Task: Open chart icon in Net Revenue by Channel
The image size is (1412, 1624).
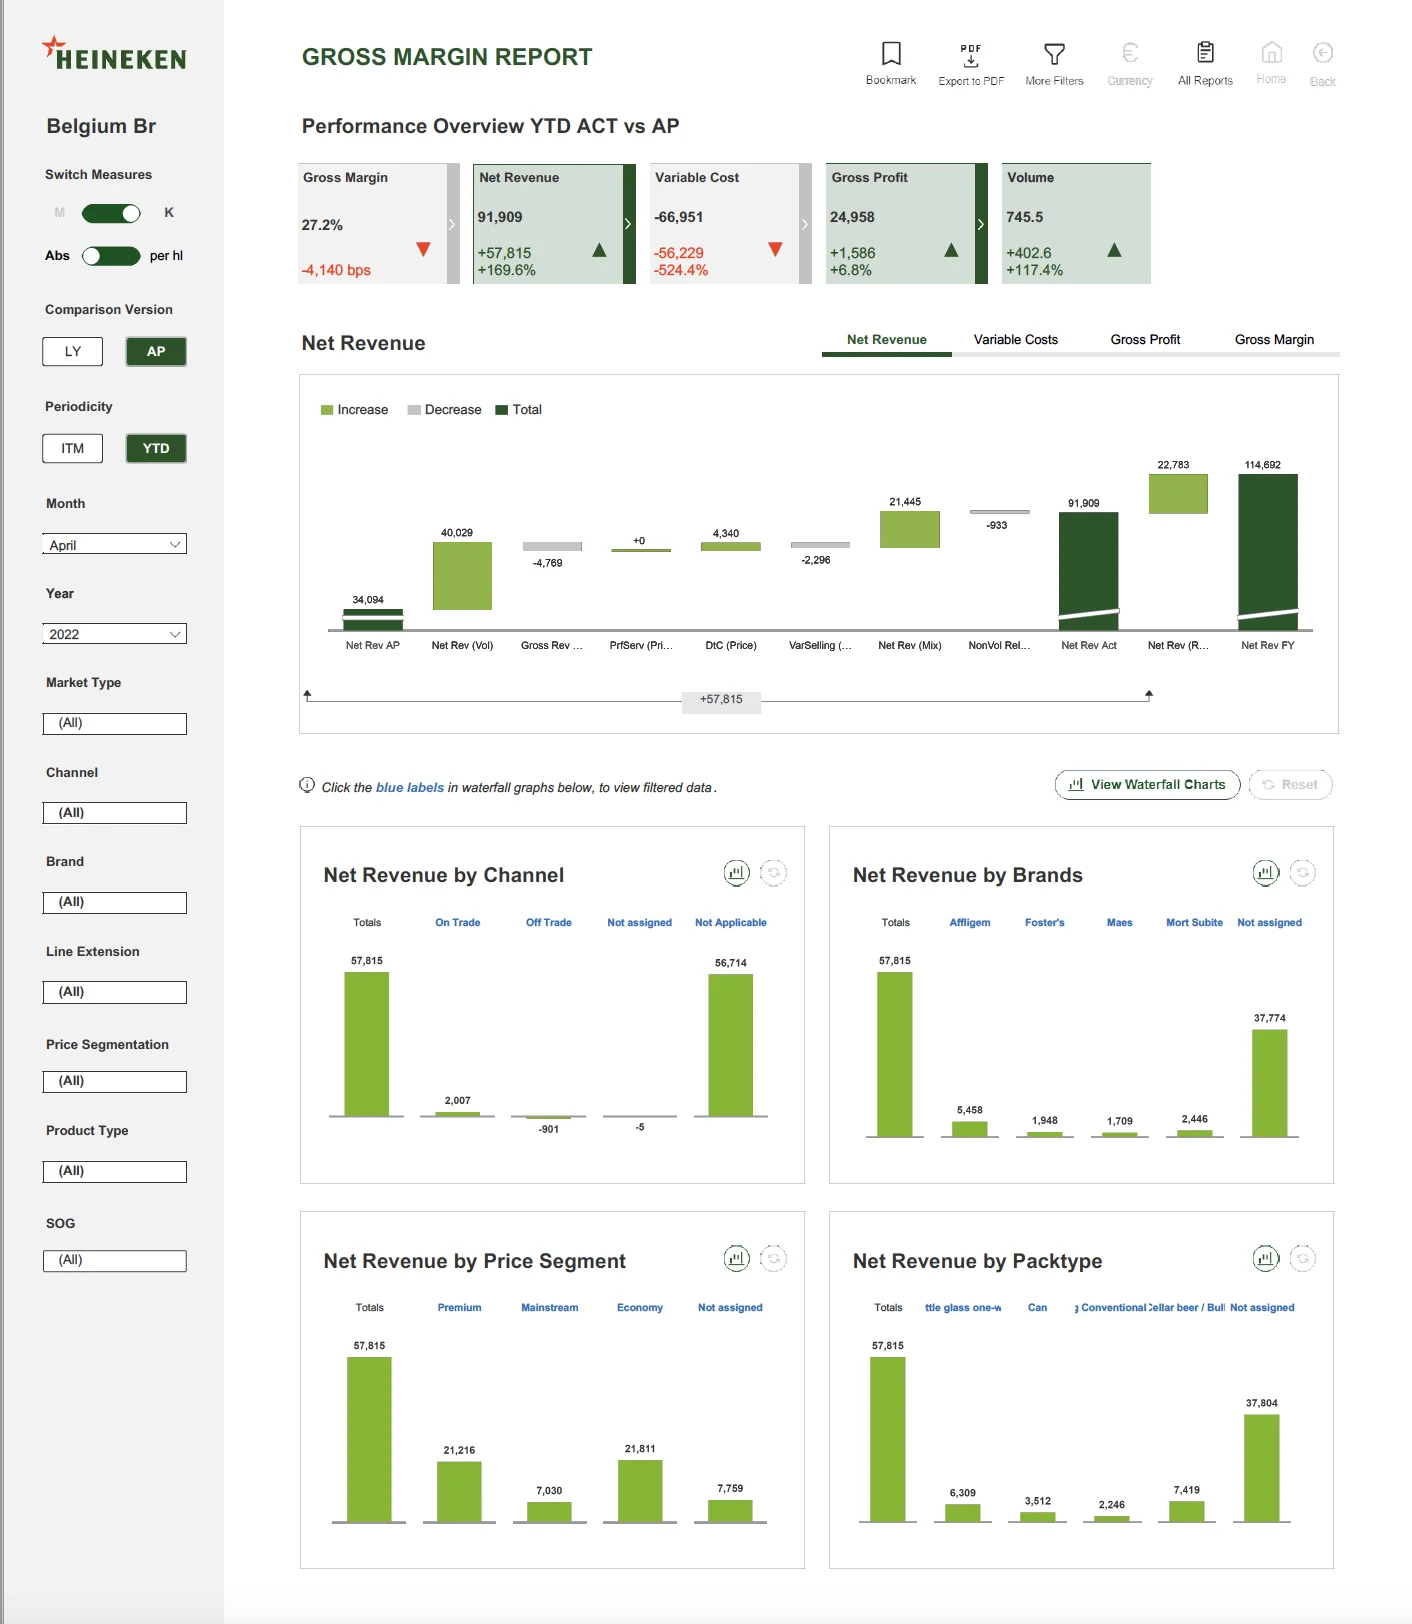Action: [737, 873]
